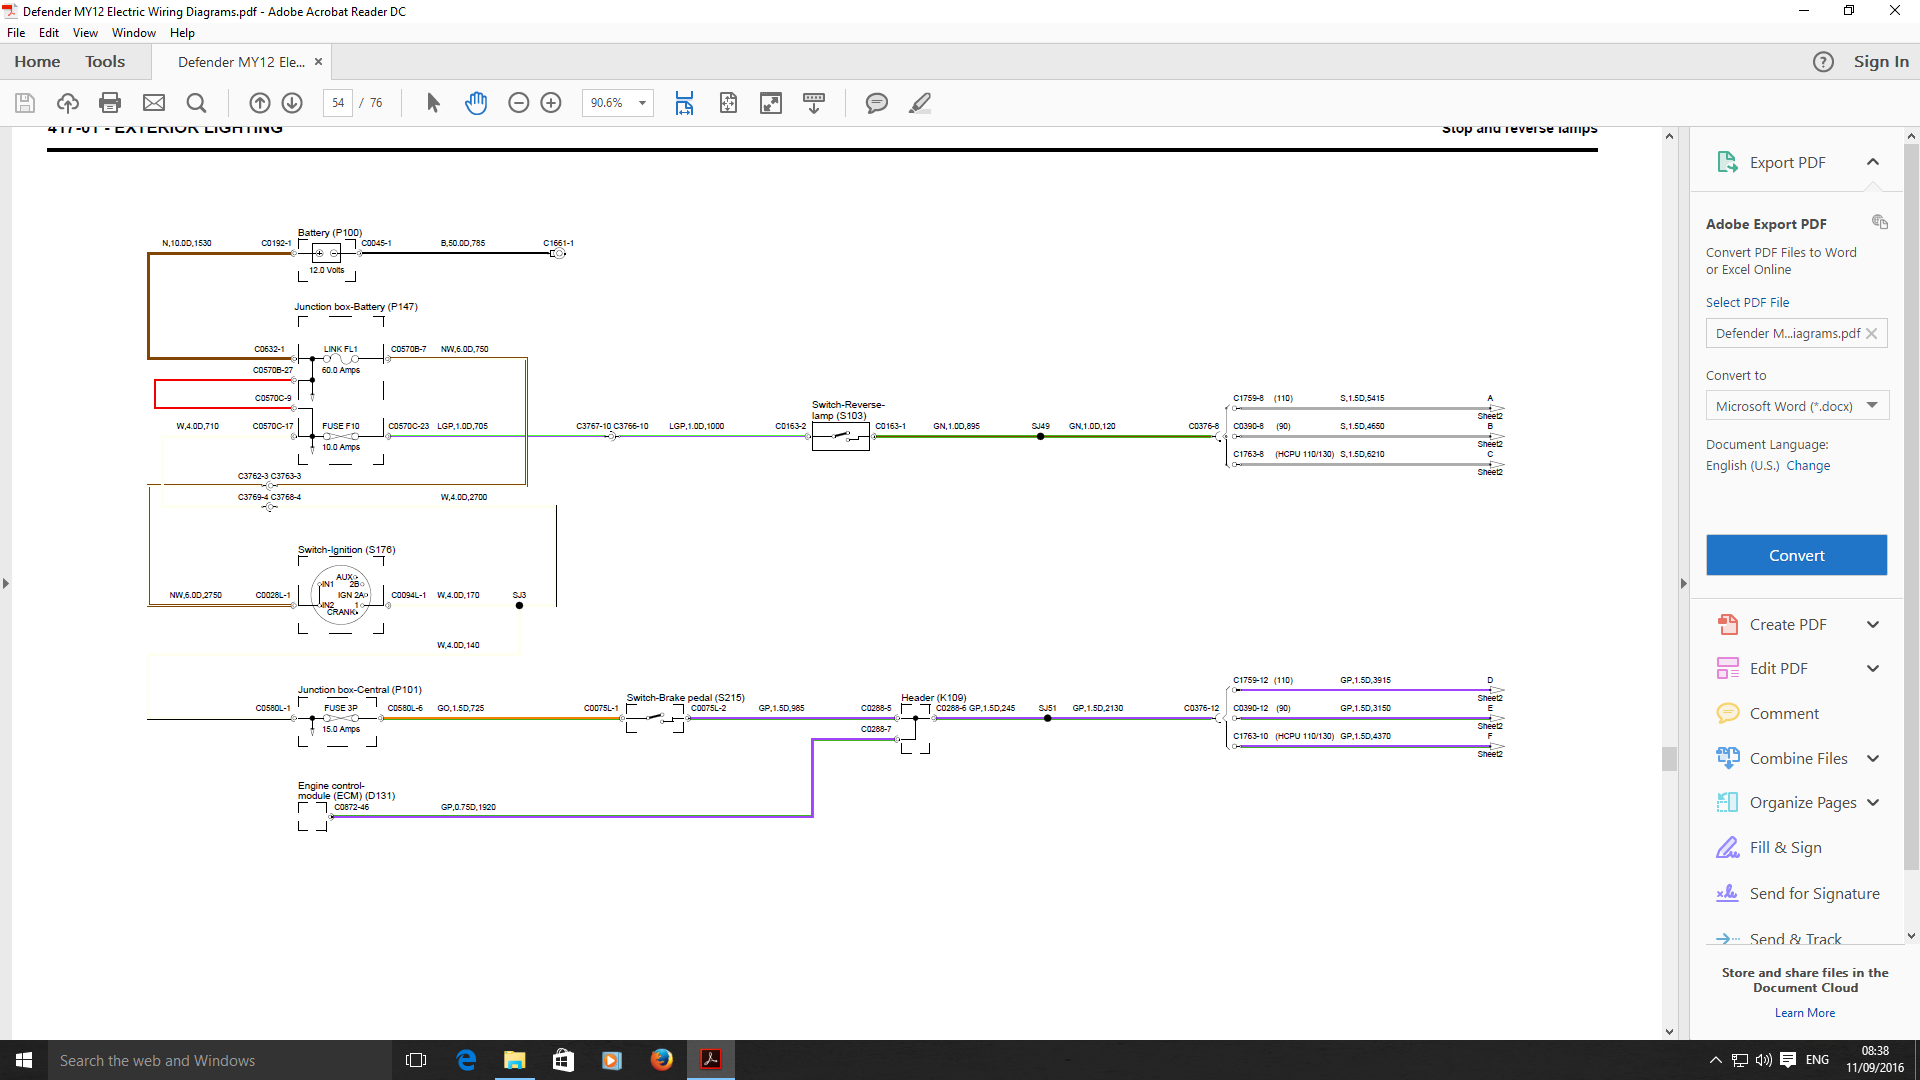This screenshot has height=1080, width=1920.
Task: Open Task View on taskbar
Action: [x=416, y=1060]
